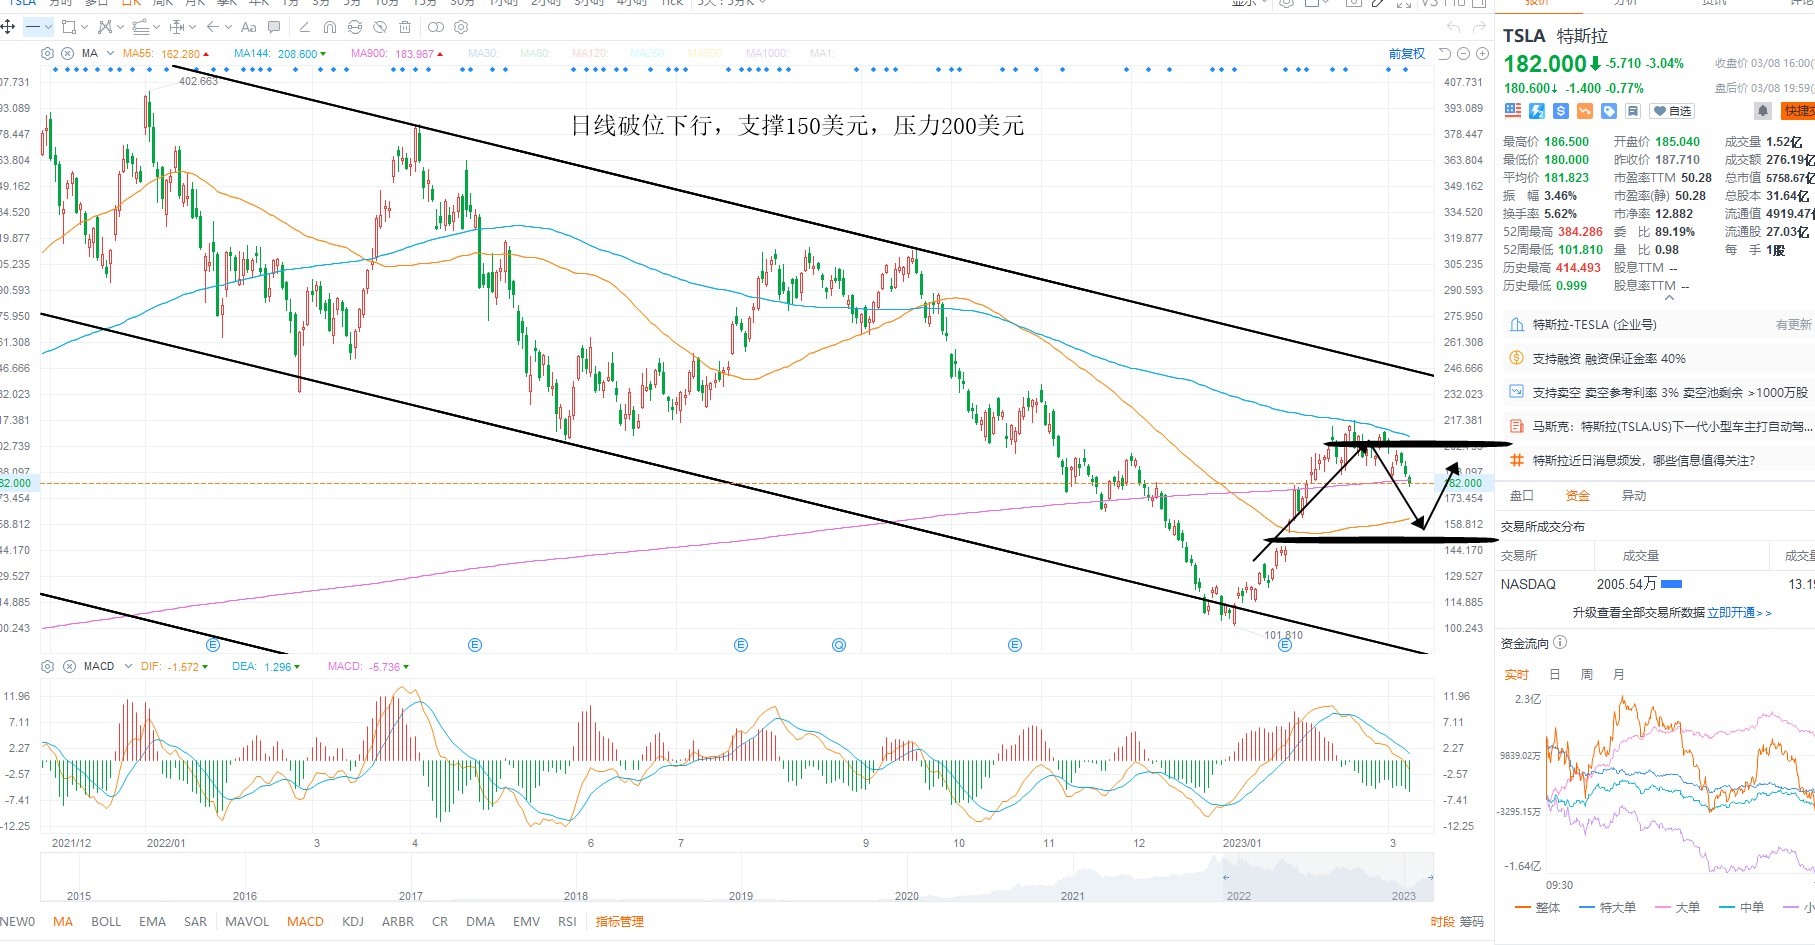This screenshot has width=1815, height=945.
Task: Undo the last drawing action
Action: (1453, 27)
